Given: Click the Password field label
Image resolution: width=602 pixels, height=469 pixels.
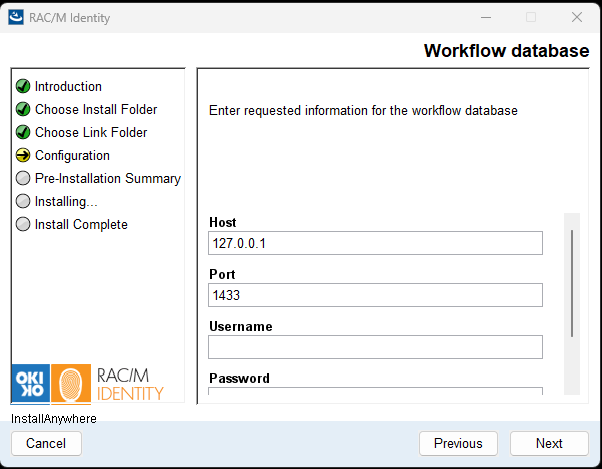Looking at the screenshot, I should tap(240, 378).
